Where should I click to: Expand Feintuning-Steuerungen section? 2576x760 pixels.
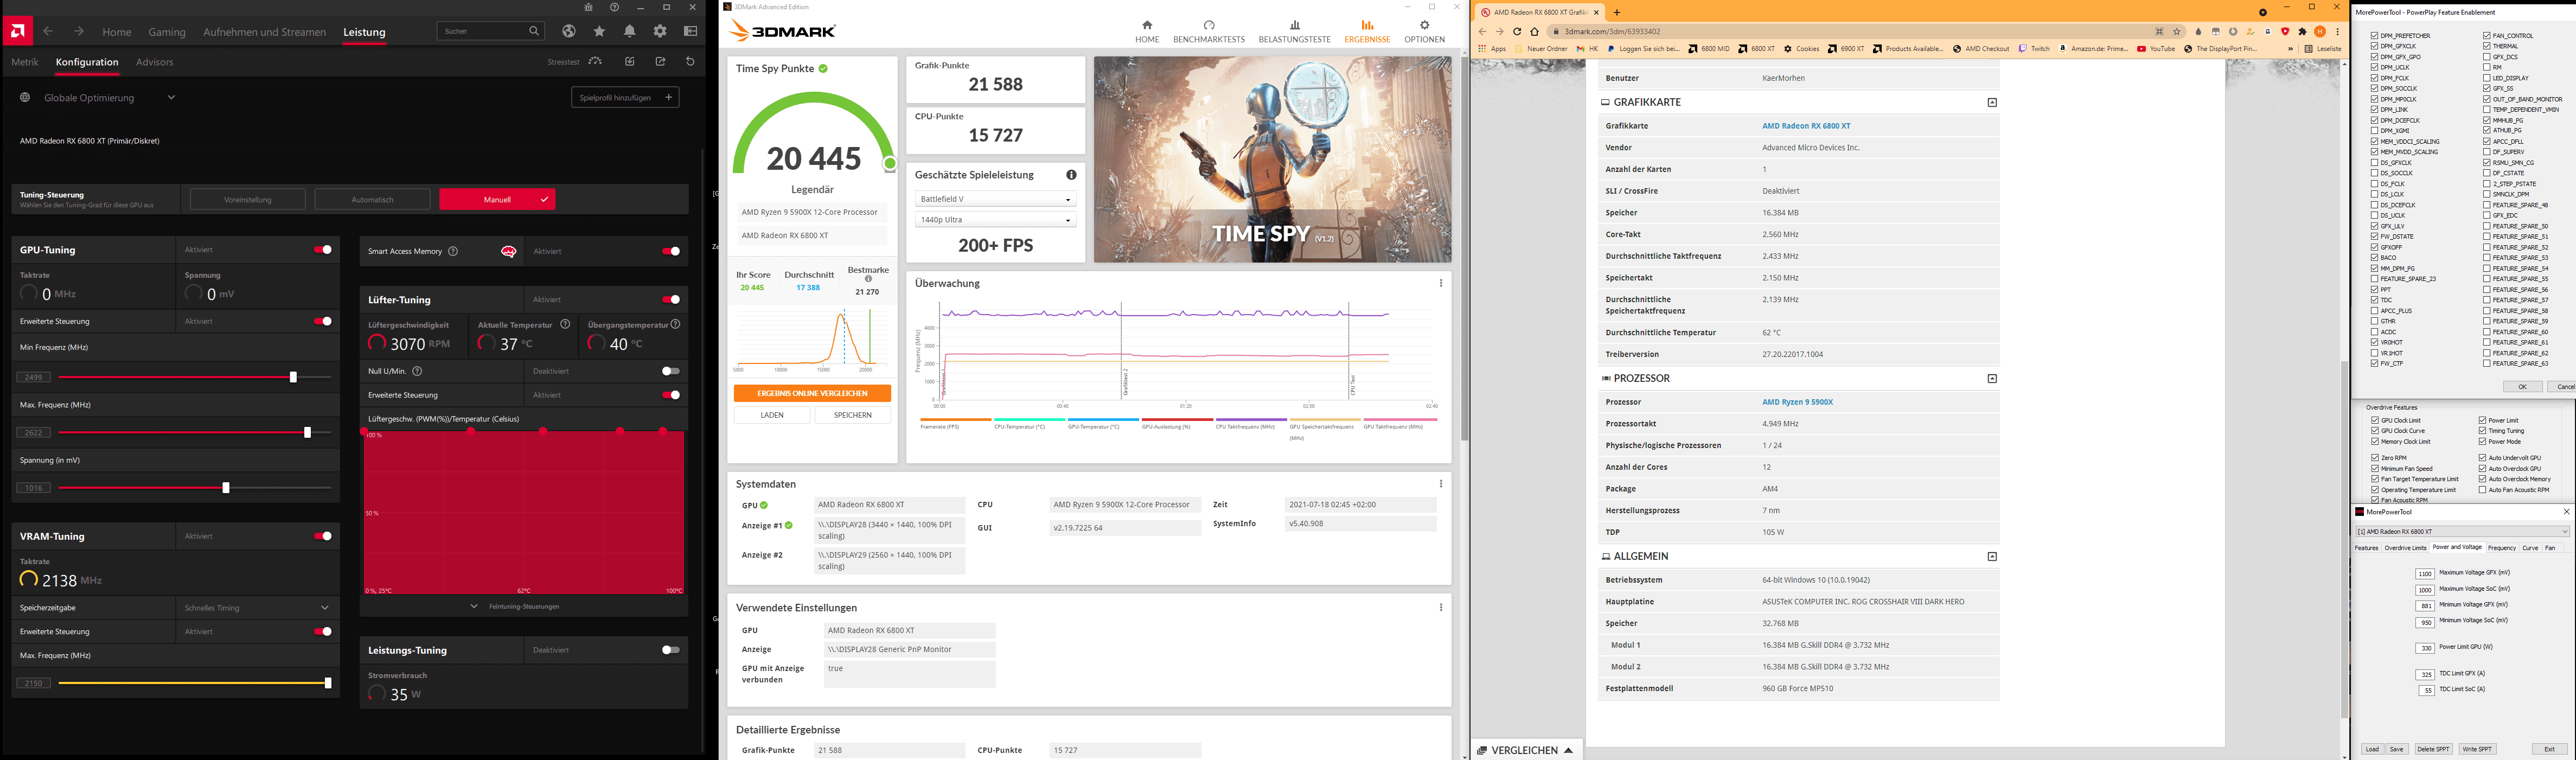click(515, 606)
